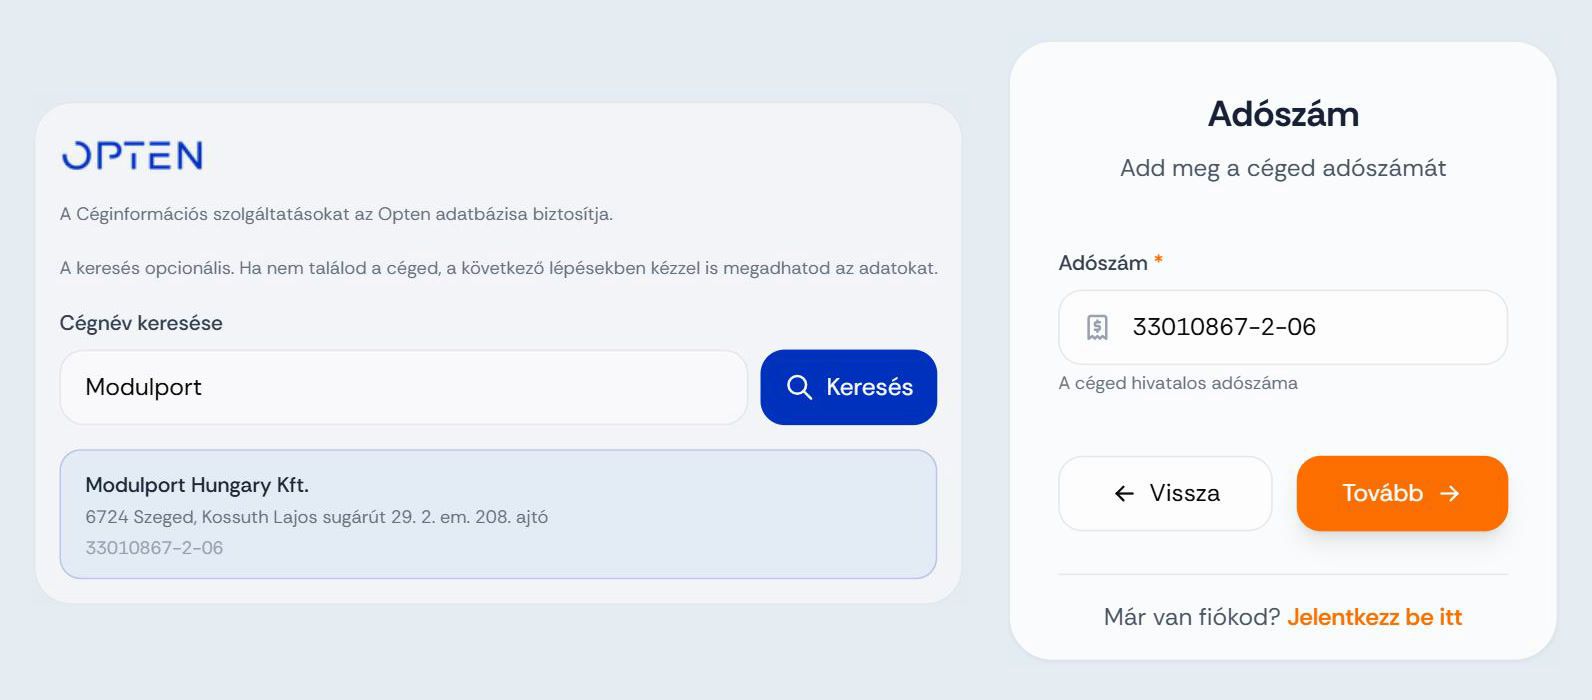Click the Keresés search button
The width and height of the screenshot is (1592, 700).
[x=848, y=387]
